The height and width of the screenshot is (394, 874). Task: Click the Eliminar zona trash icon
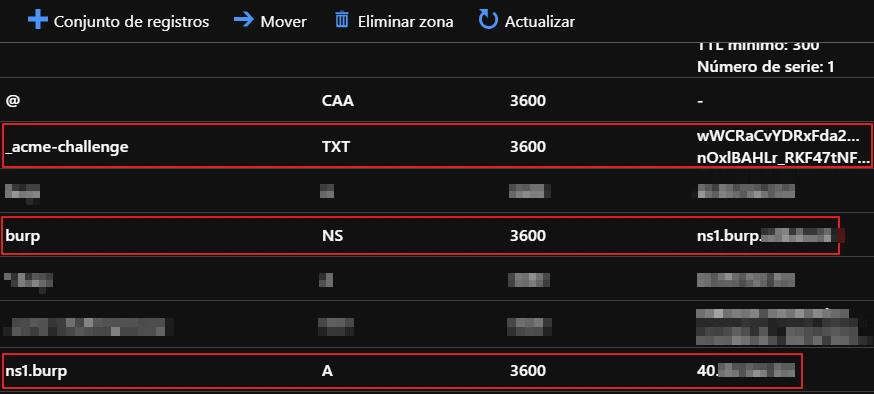point(342,21)
